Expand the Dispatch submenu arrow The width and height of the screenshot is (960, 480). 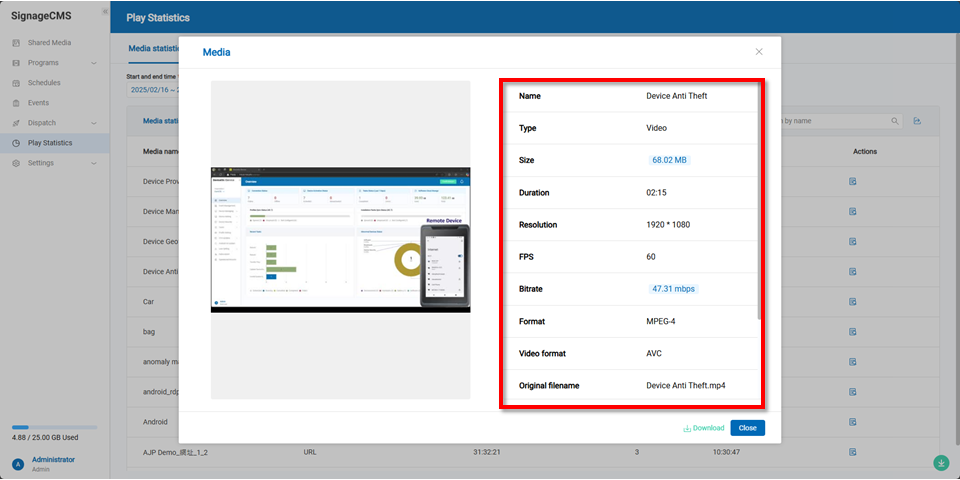tap(94, 123)
